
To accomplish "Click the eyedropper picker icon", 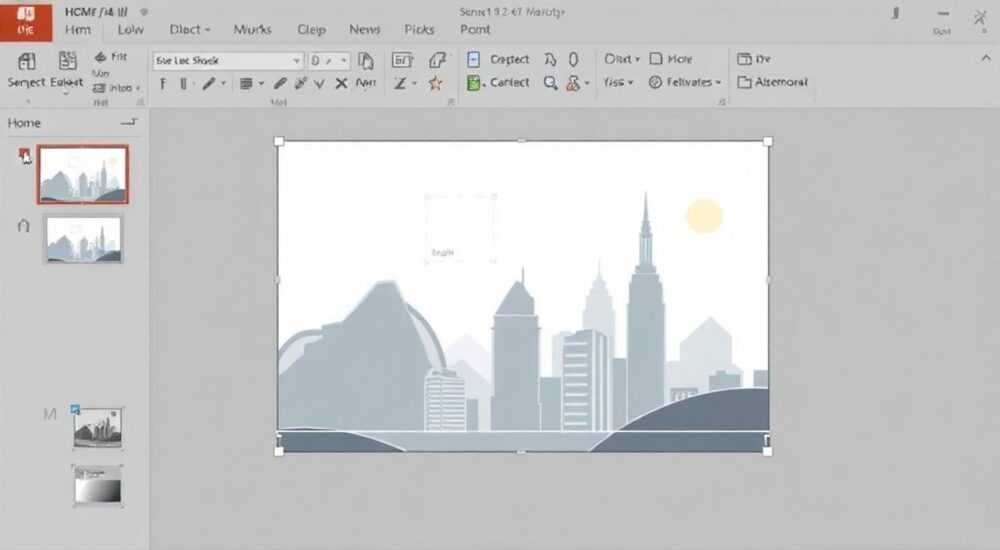I will click(301, 83).
